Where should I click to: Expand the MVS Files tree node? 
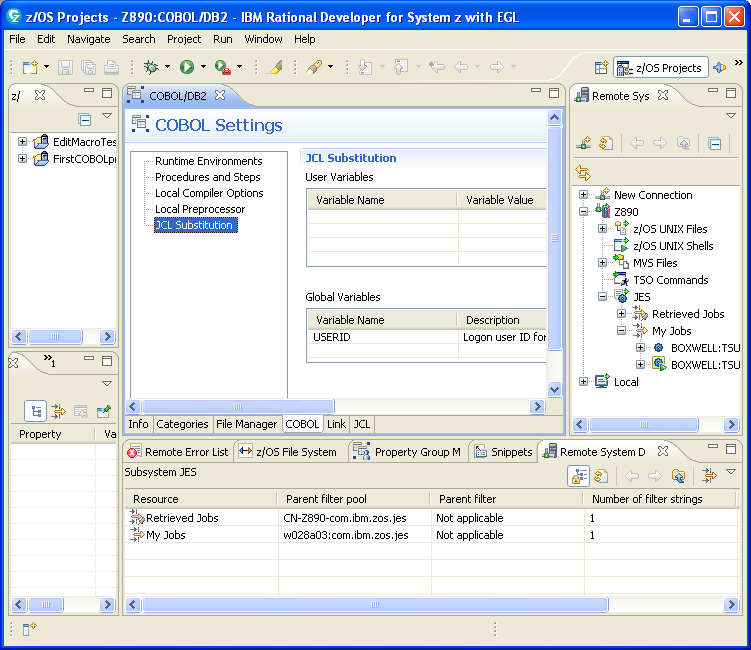[603, 263]
